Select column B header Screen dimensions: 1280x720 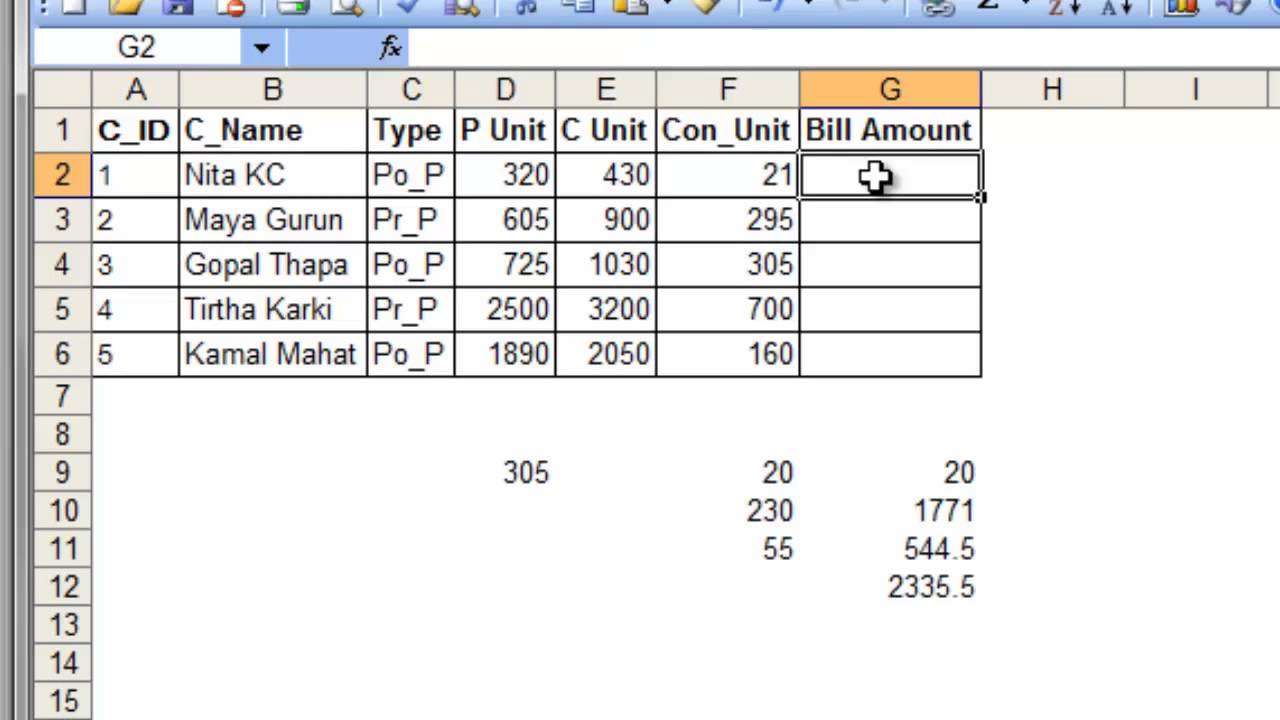coord(273,89)
